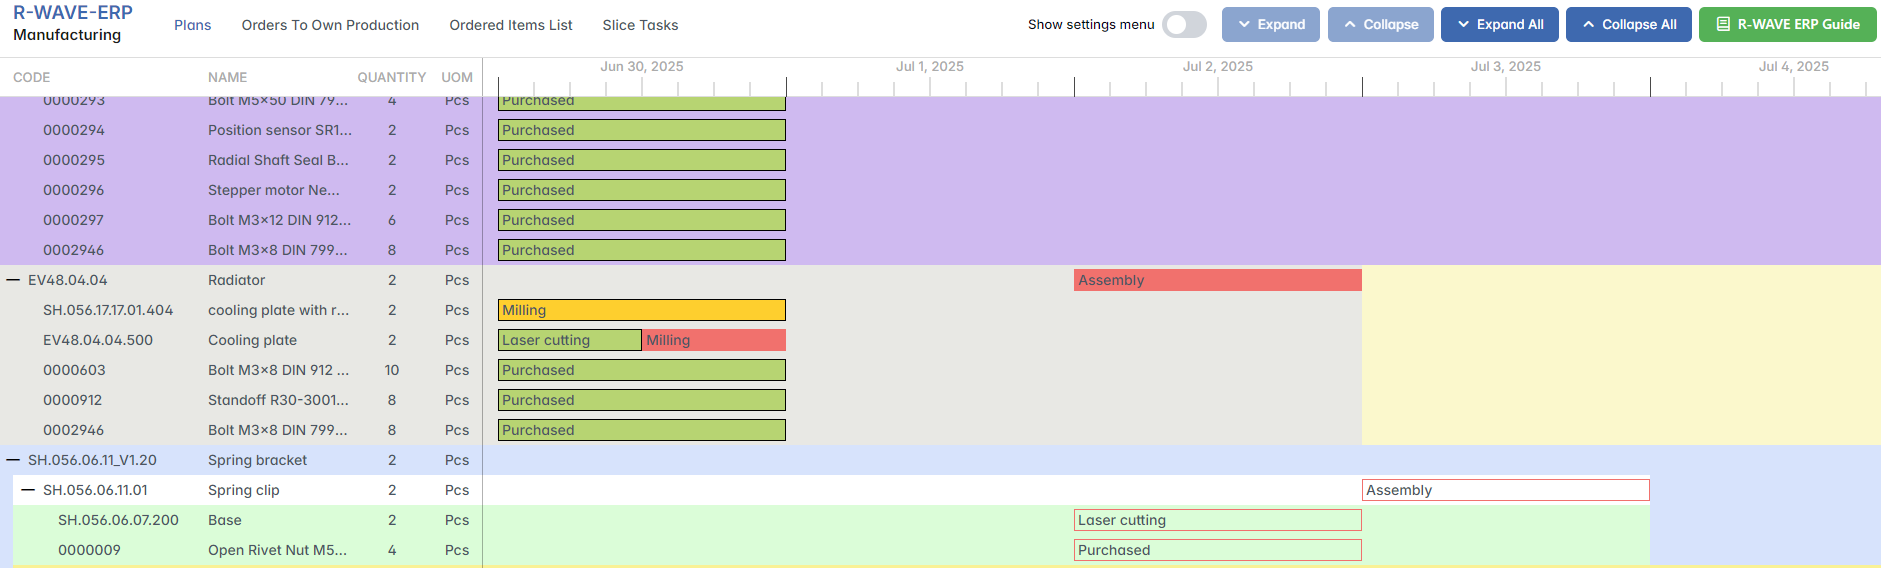Switch to Slice Tasks
Viewport: 1881px width, 569px height.
coord(640,25)
